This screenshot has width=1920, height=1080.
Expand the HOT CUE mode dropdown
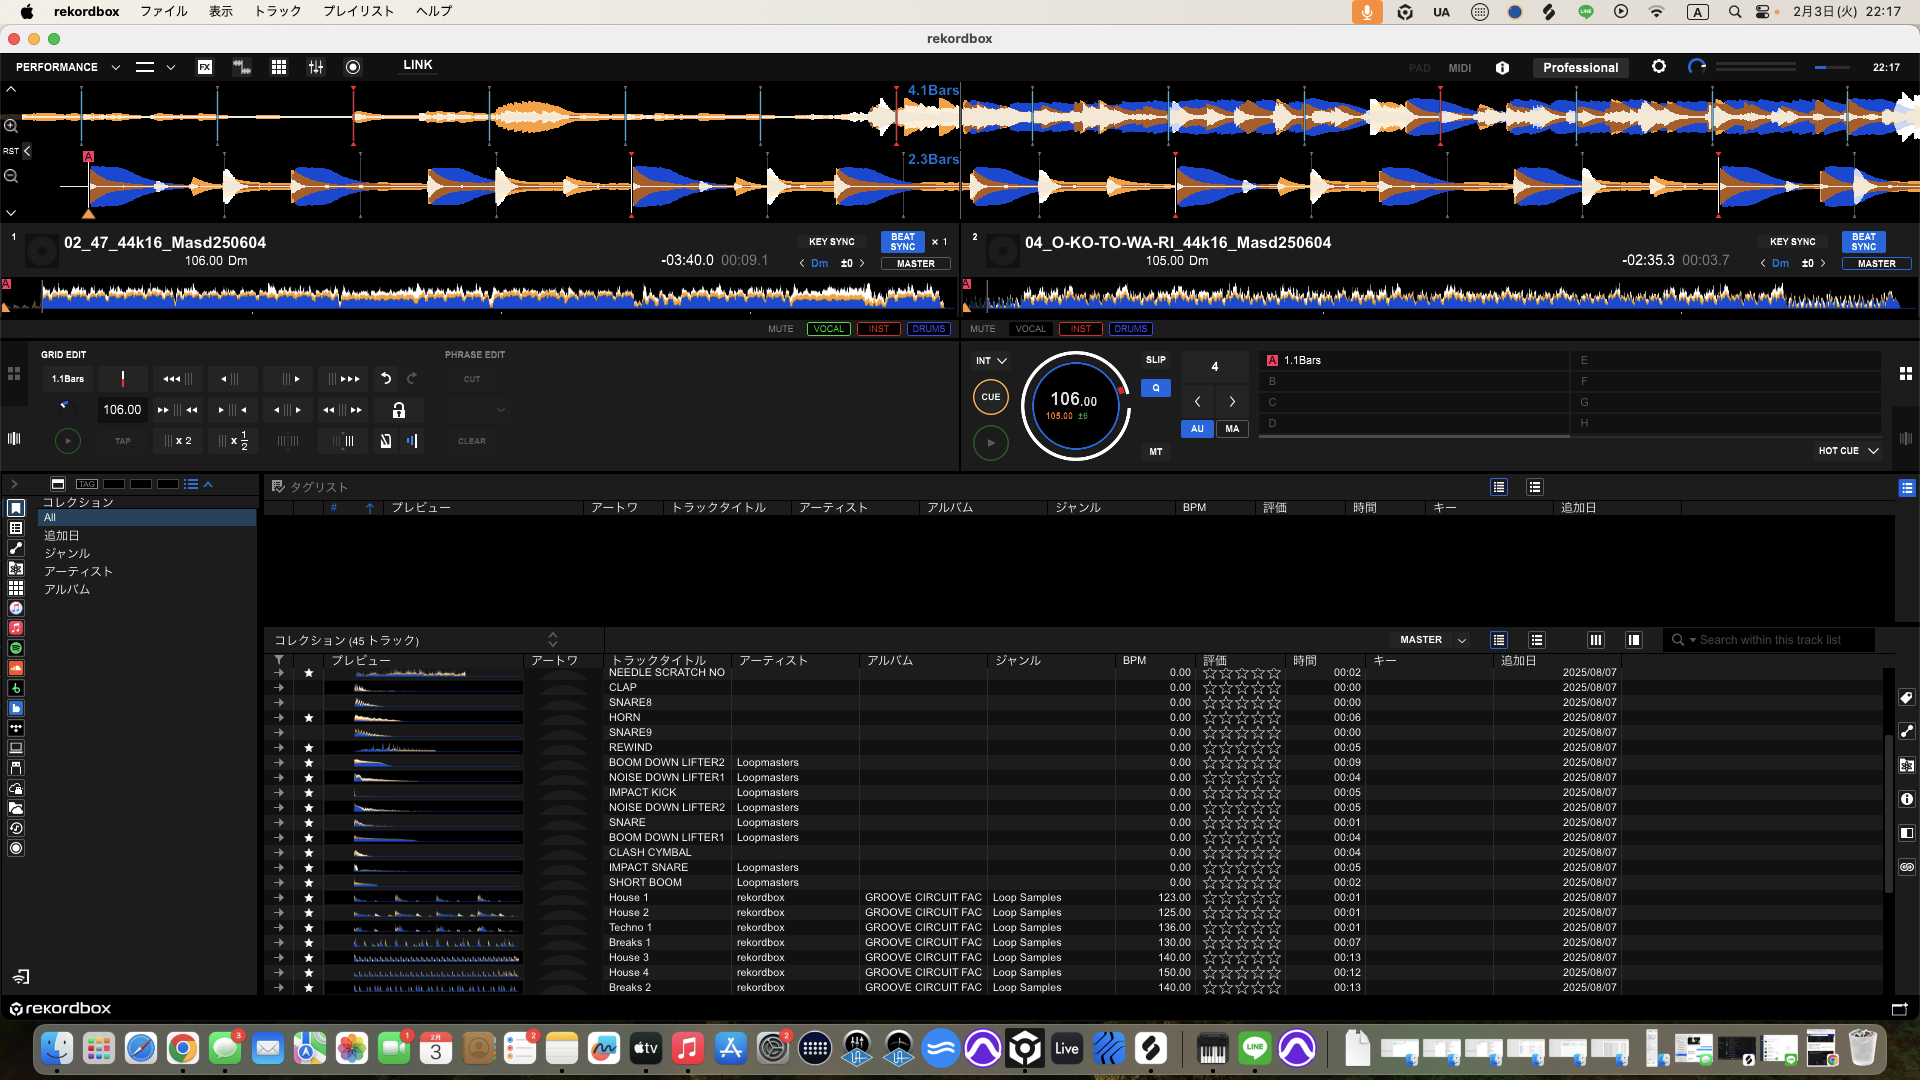[x=1848, y=451]
